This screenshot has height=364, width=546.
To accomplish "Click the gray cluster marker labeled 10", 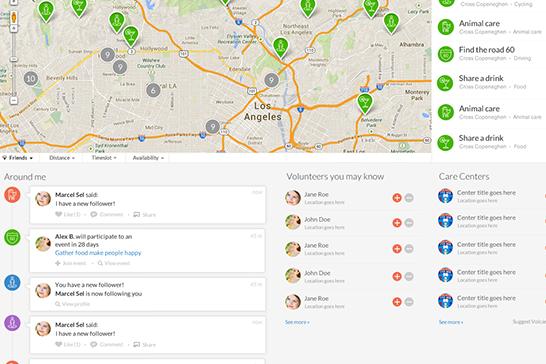I will (x=31, y=79).
